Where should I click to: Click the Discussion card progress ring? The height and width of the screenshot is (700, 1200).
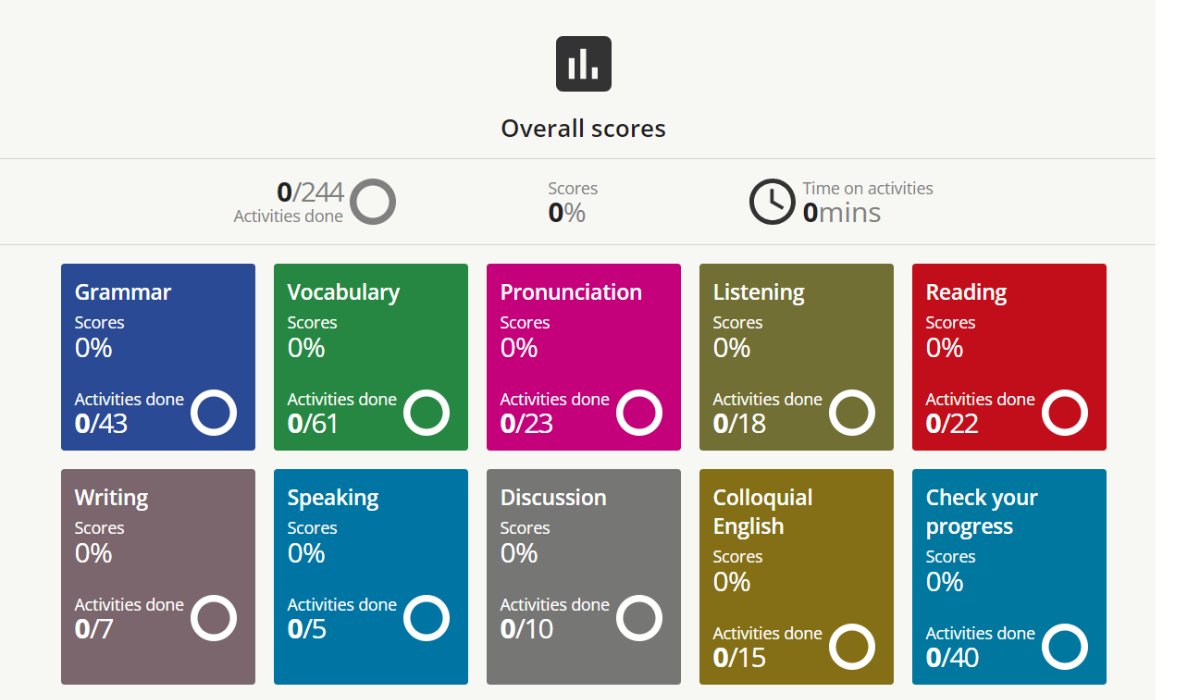pos(639,618)
